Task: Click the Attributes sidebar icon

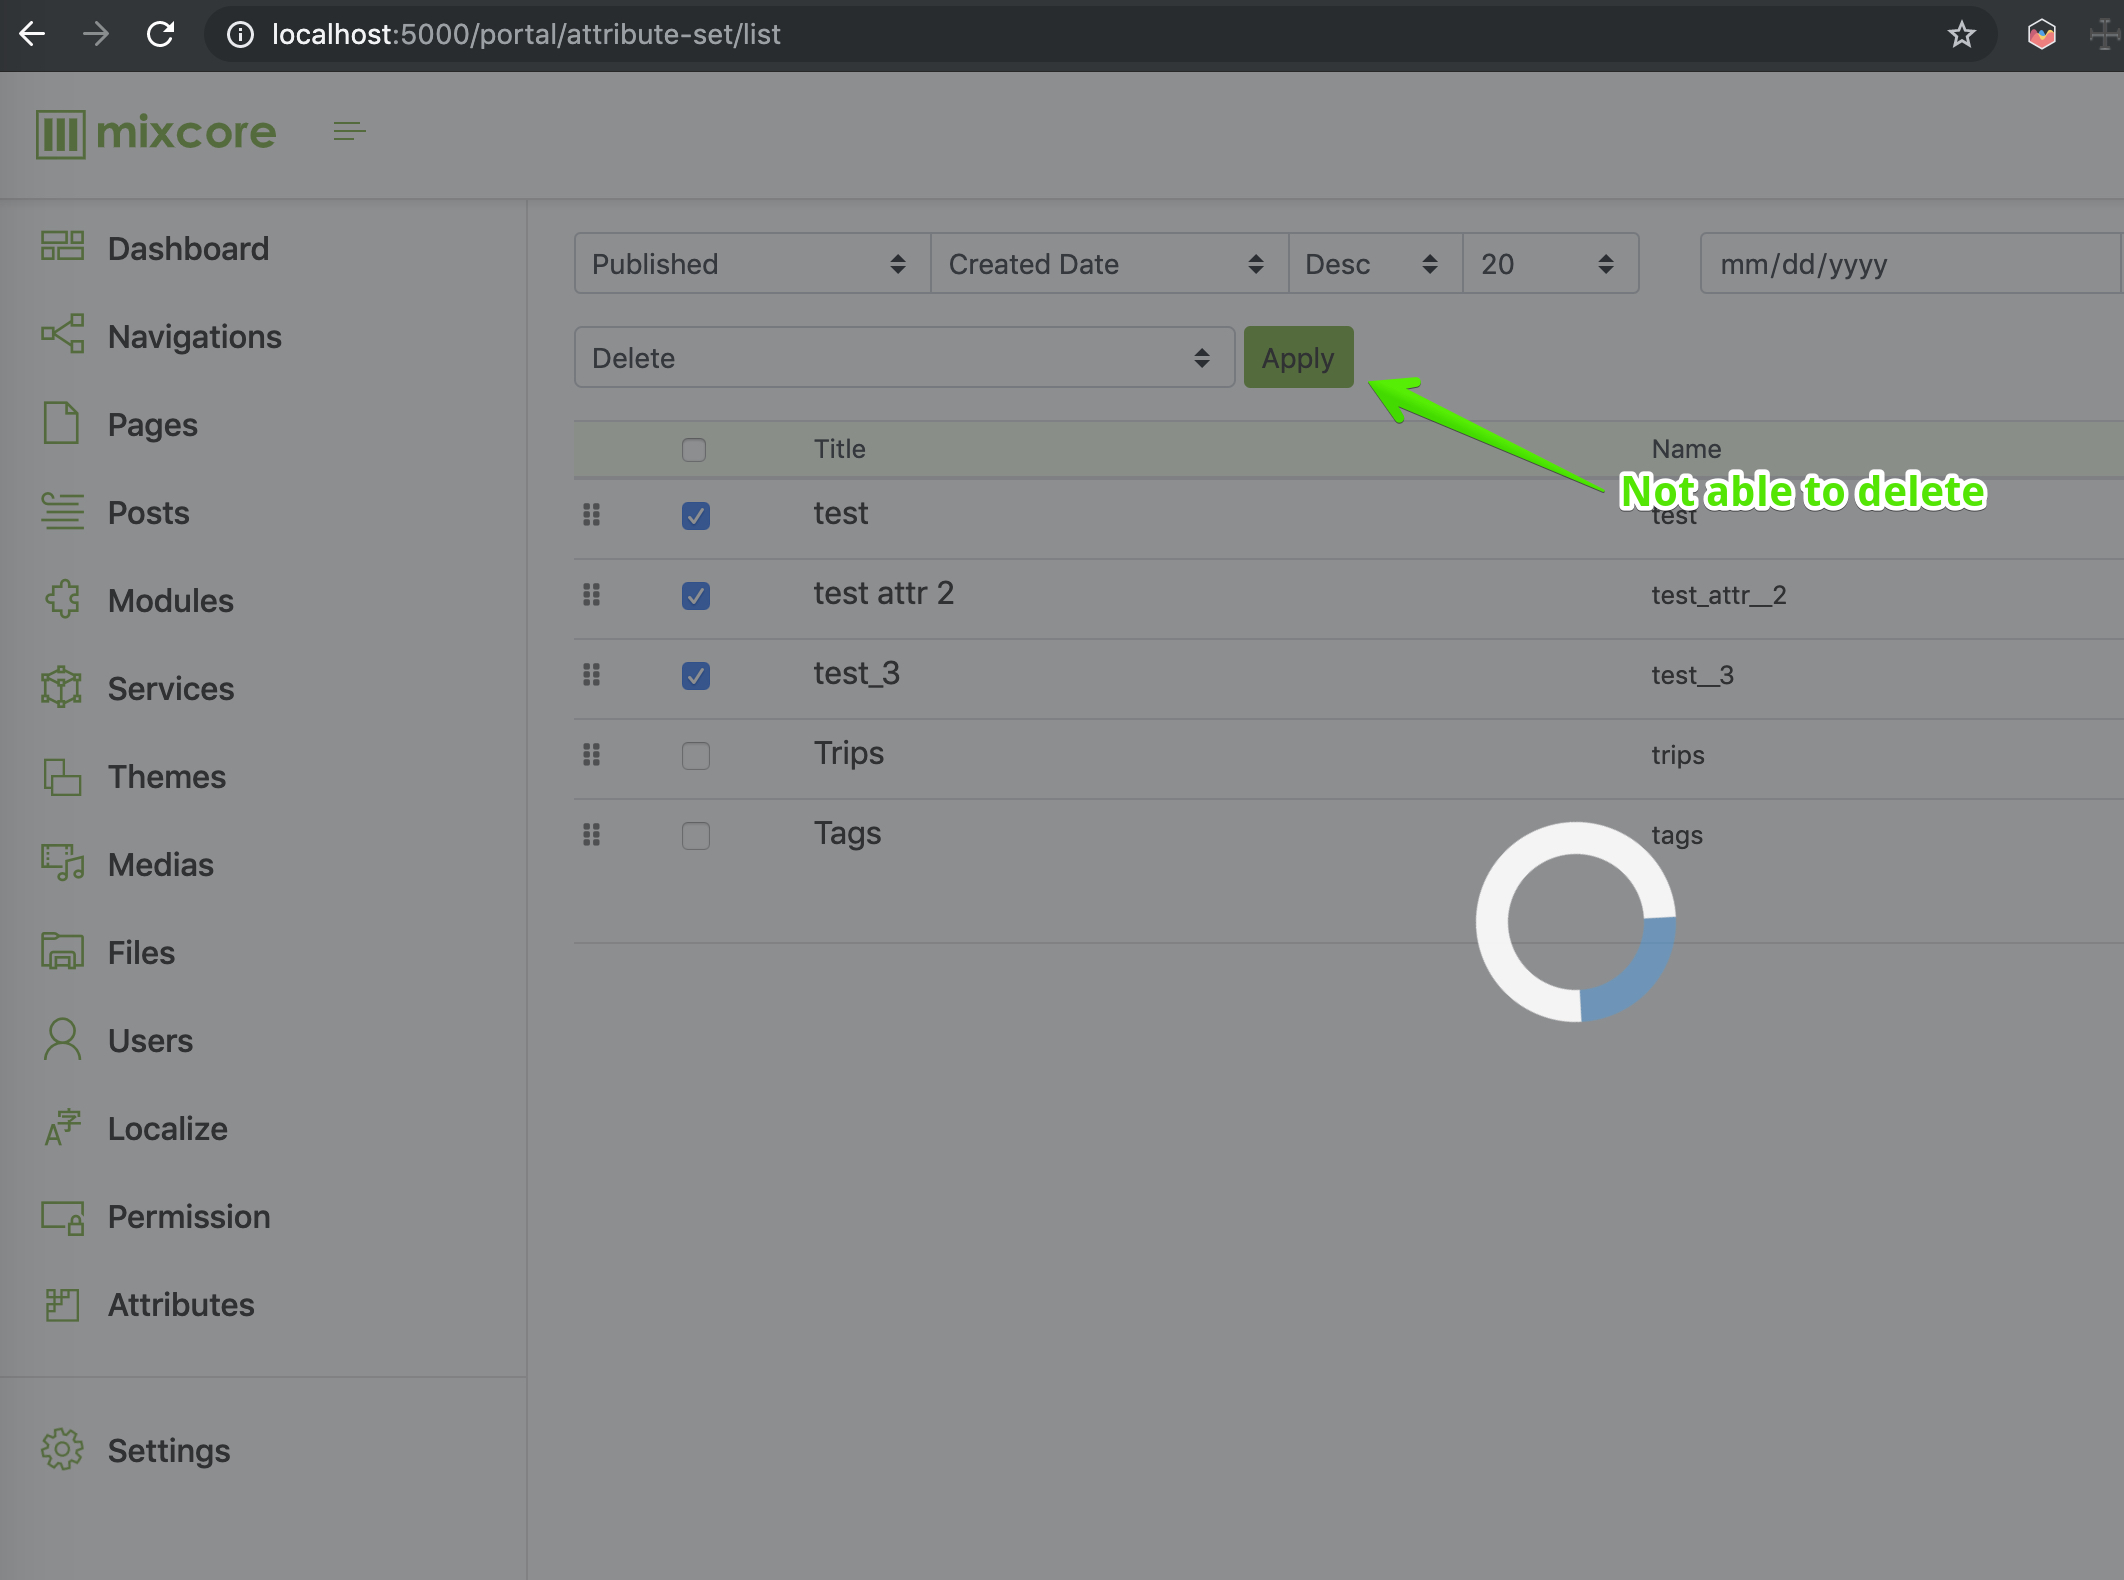Action: [x=62, y=1304]
